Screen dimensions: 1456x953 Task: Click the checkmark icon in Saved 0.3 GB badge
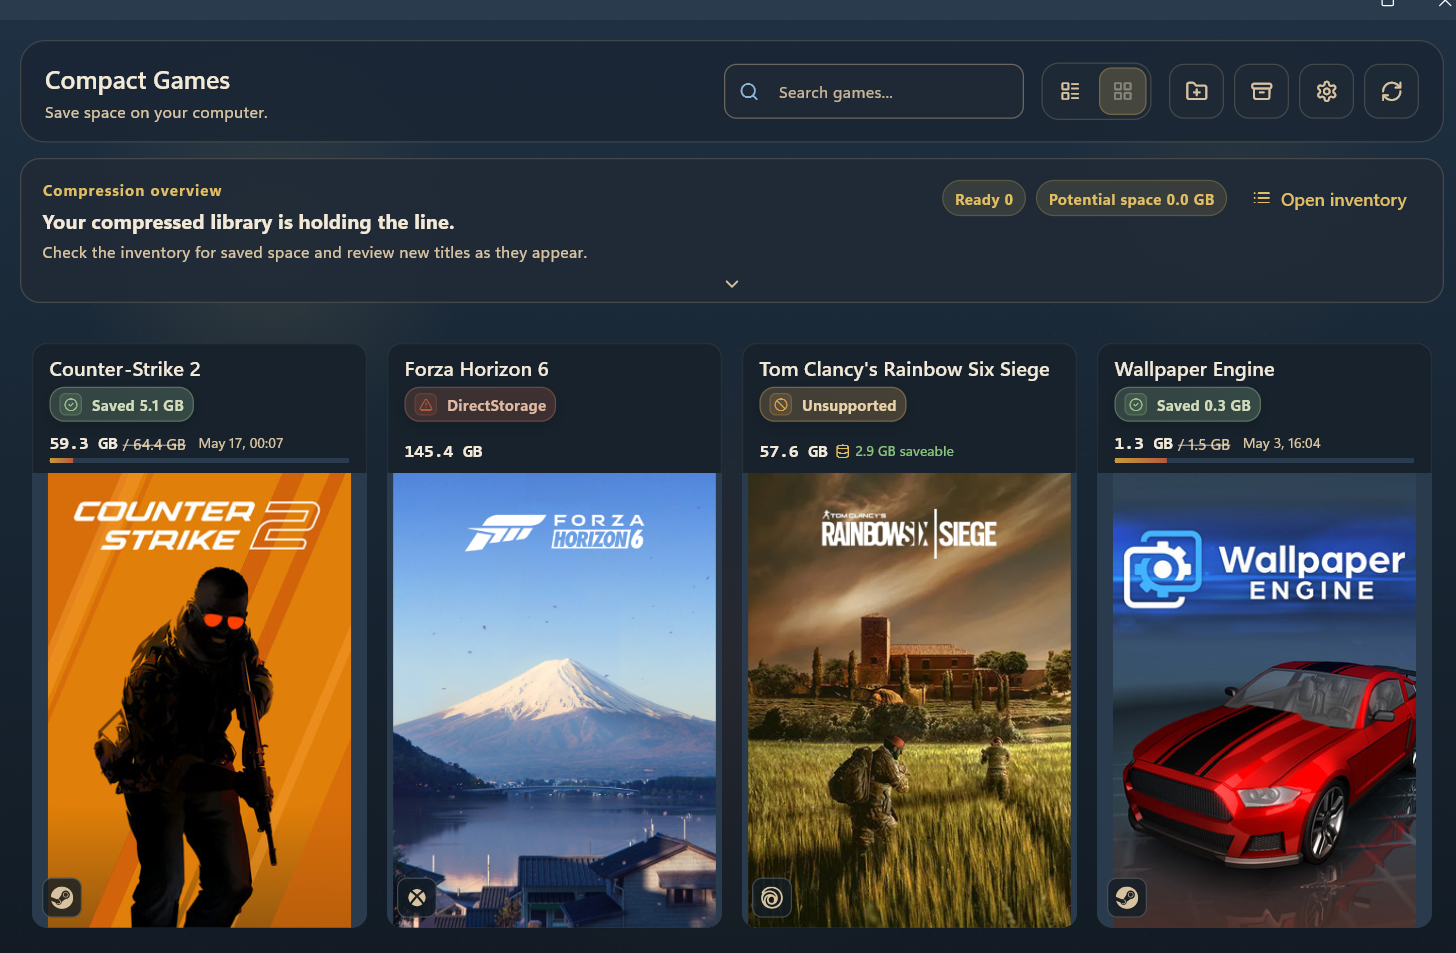(x=1136, y=405)
